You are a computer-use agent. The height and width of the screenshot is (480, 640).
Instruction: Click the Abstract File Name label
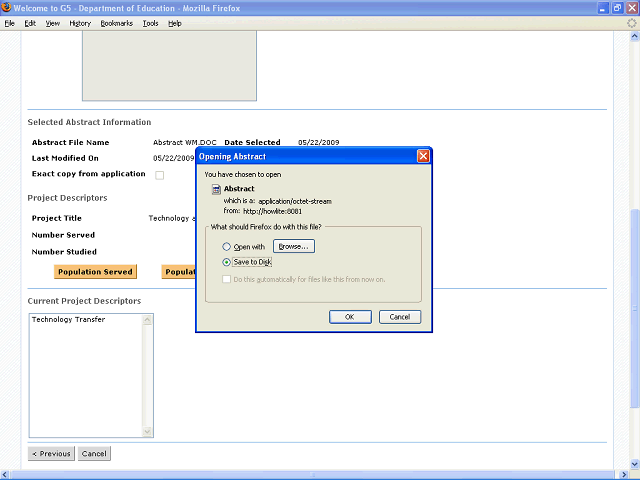pos(71,142)
